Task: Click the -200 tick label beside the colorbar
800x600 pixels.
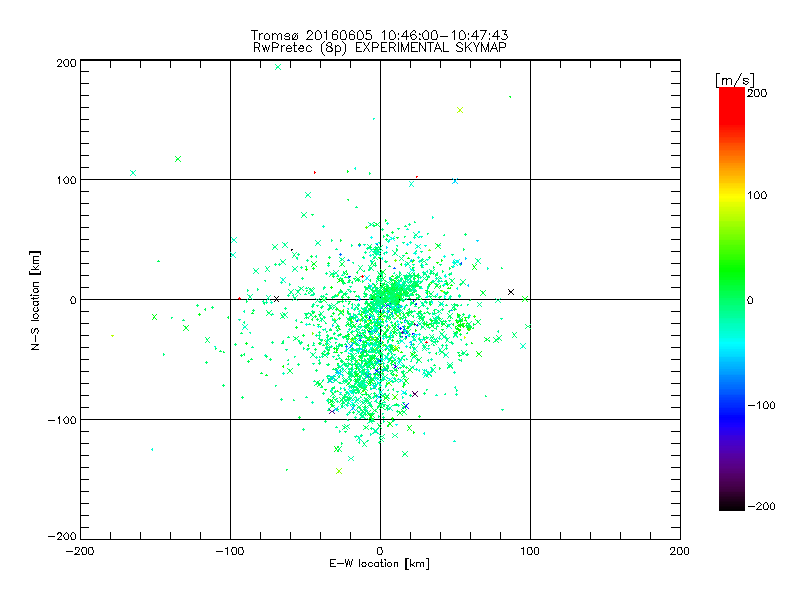Action: pos(764,507)
